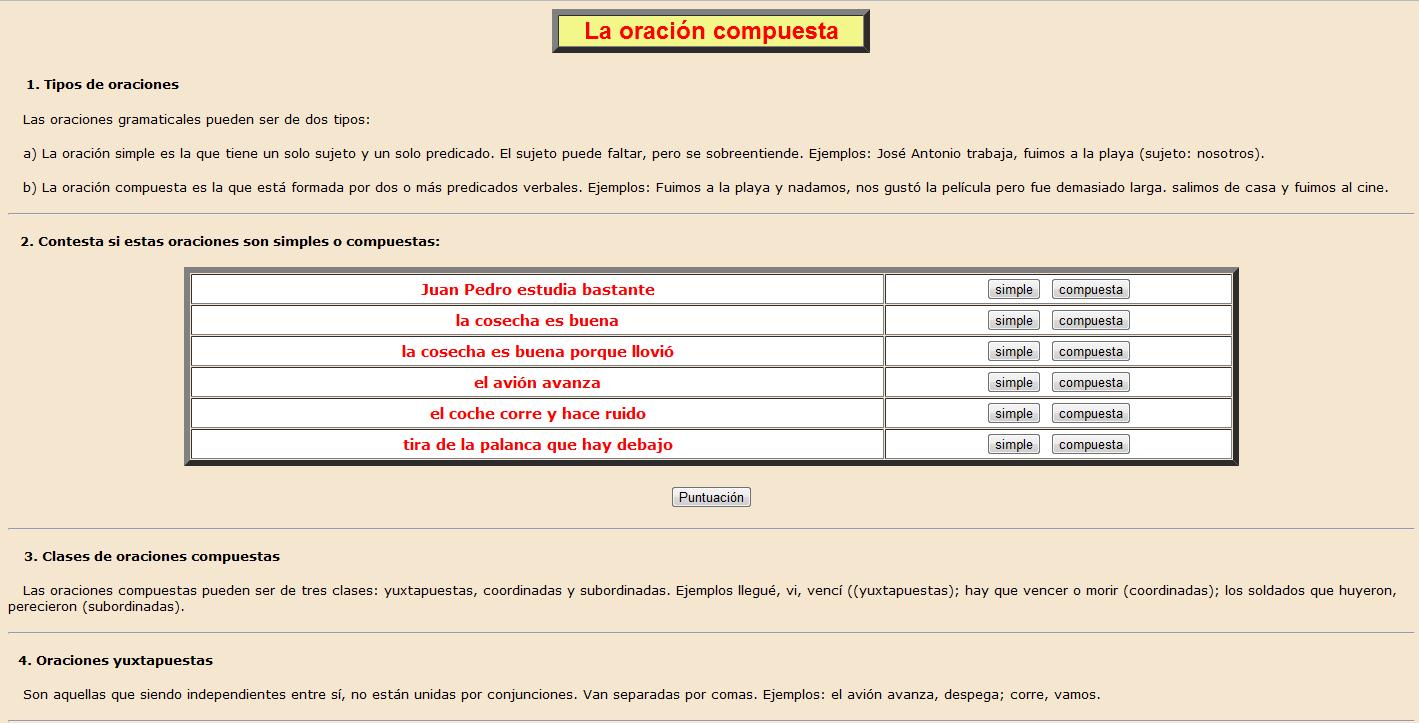Select simple for 'la cosecha es buena porque llovió'
Image resolution: width=1419 pixels, height=723 pixels.
[1013, 351]
